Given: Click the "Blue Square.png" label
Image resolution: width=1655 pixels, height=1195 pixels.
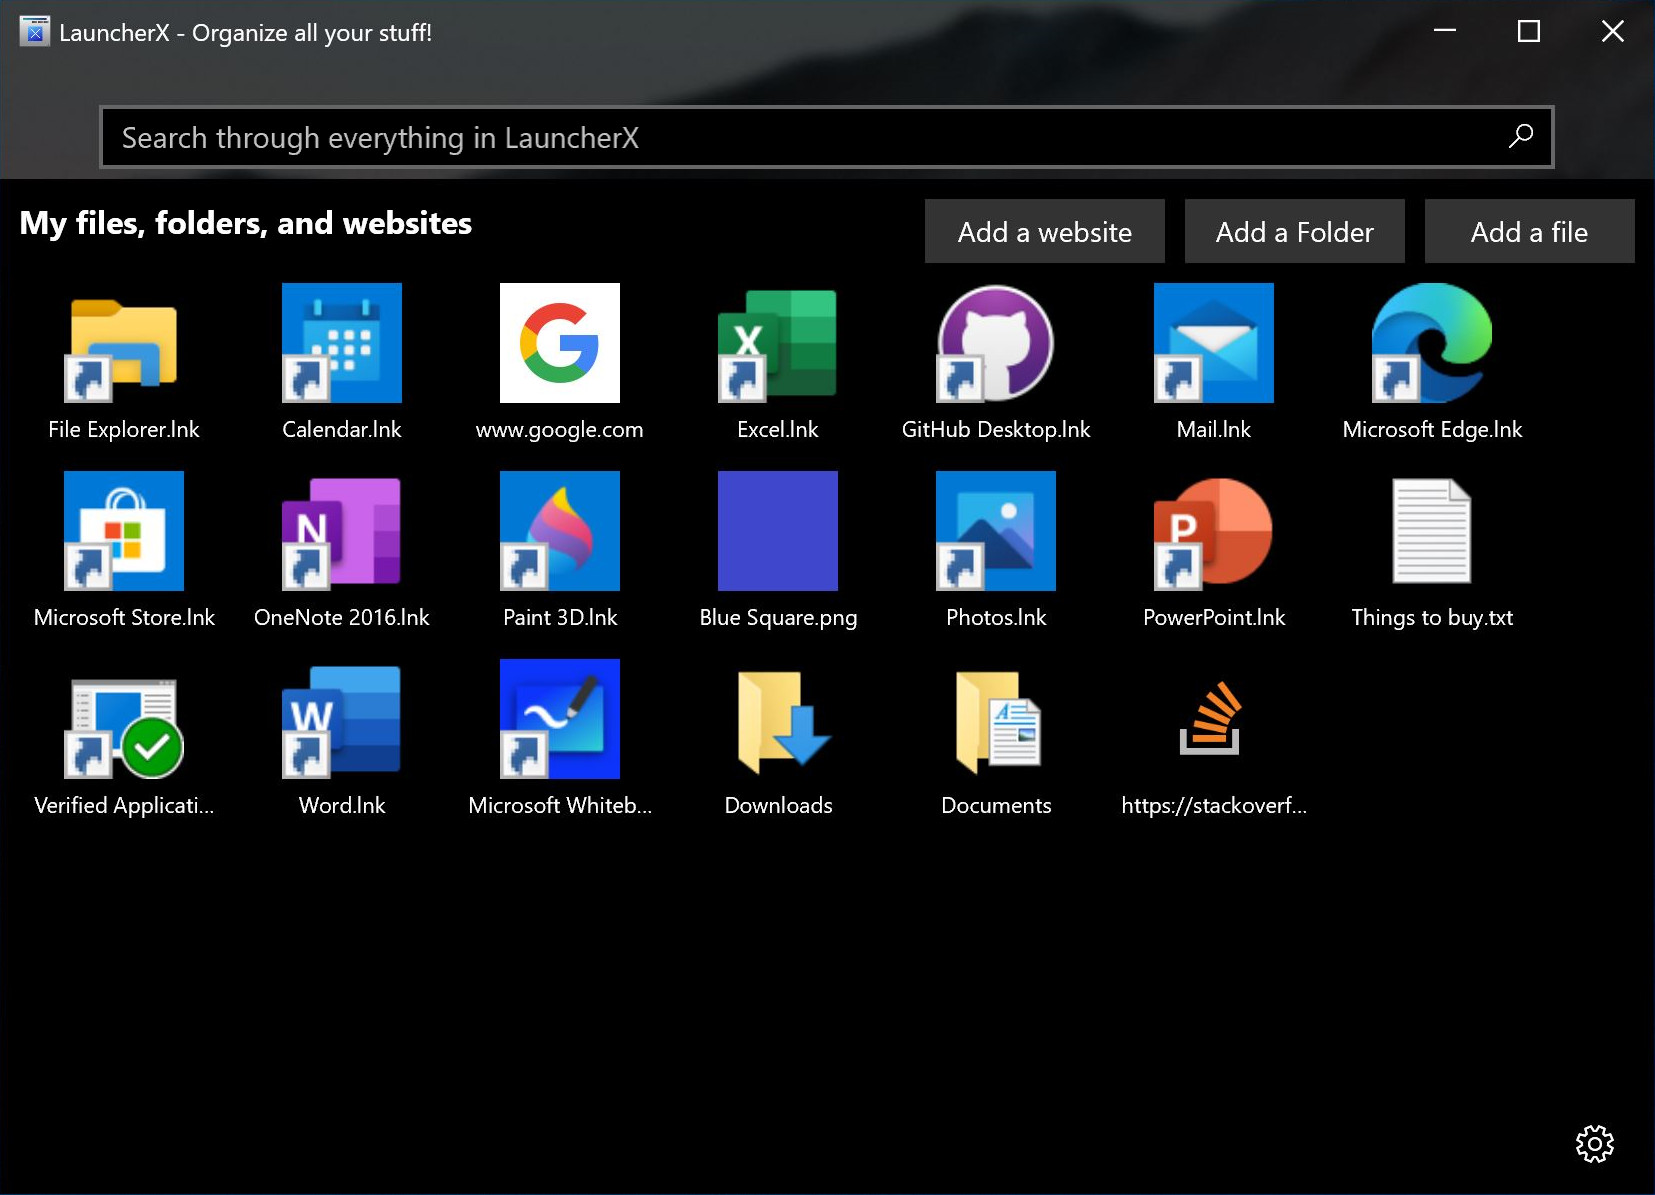Looking at the screenshot, I should point(778,617).
